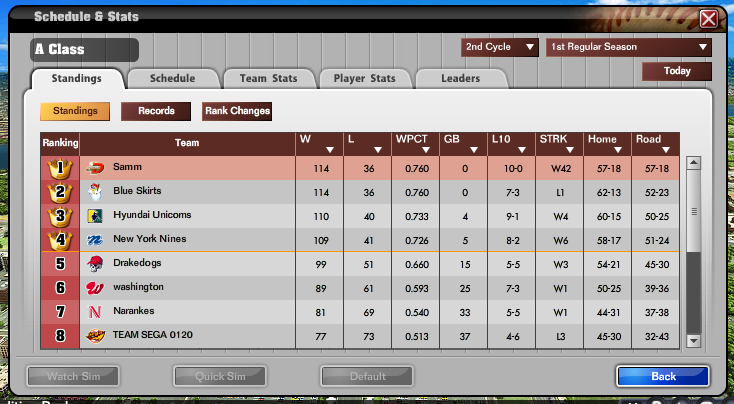Click the Samm team logo icon
734x404 pixels.
tap(95, 168)
